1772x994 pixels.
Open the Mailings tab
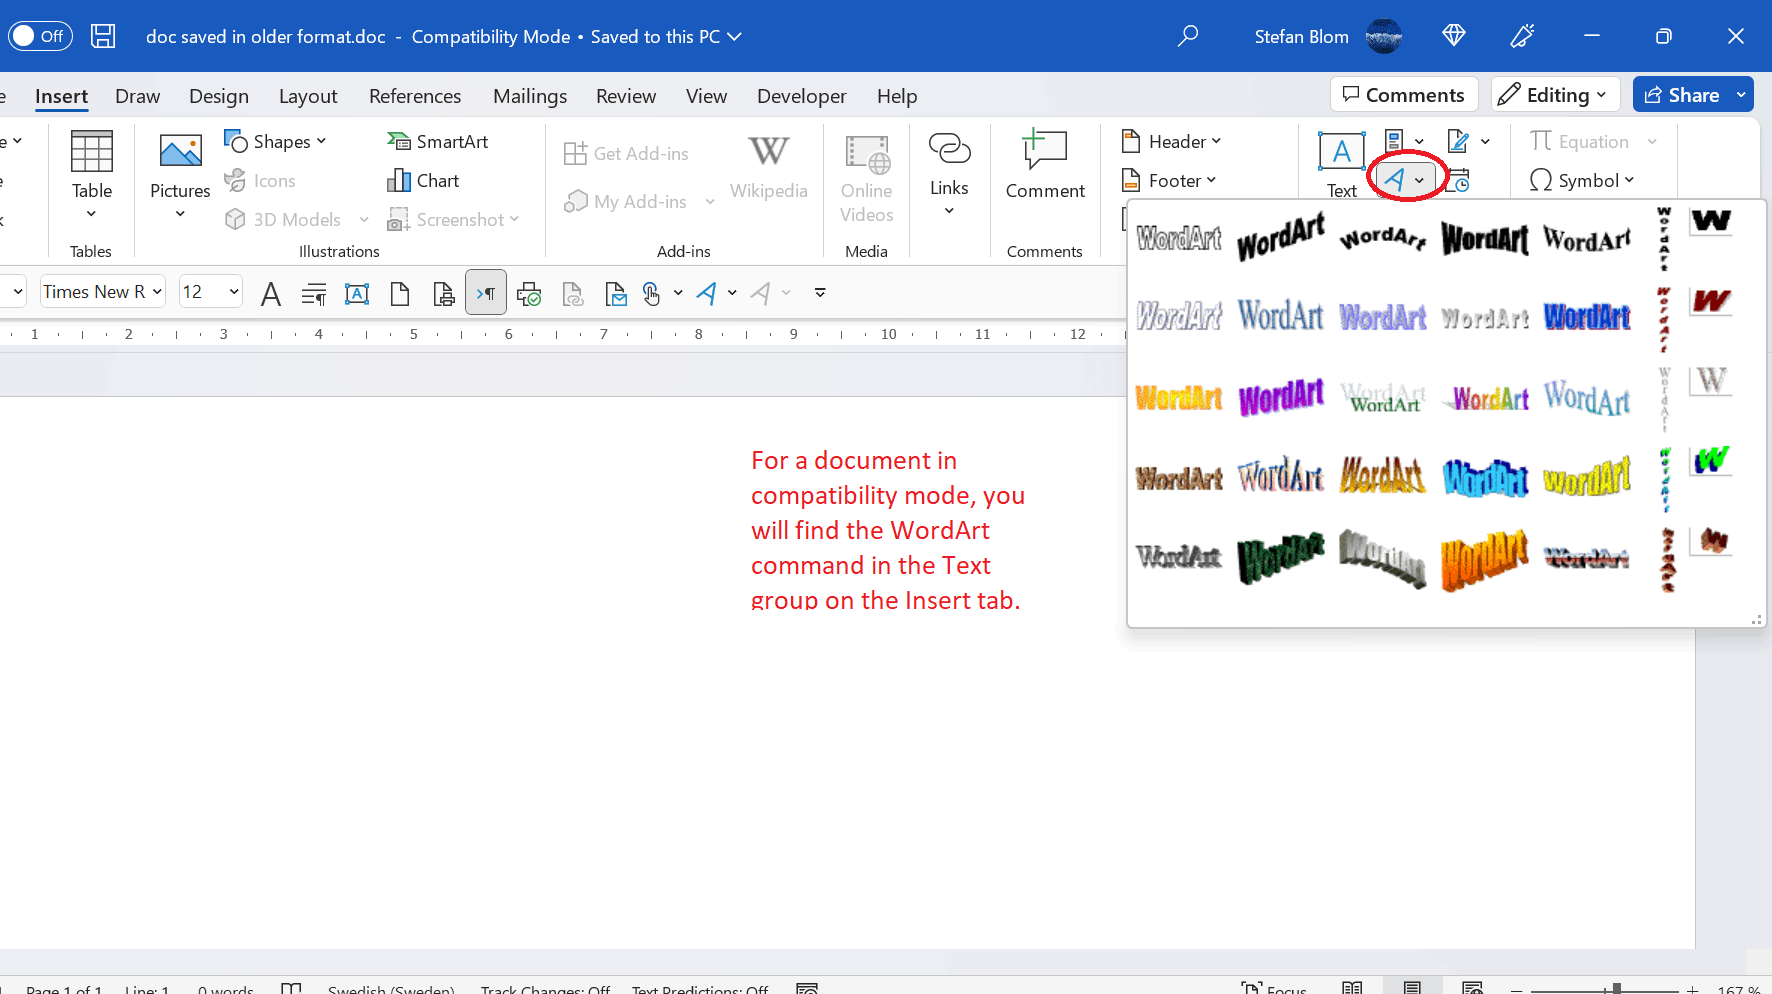(x=530, y=96)
